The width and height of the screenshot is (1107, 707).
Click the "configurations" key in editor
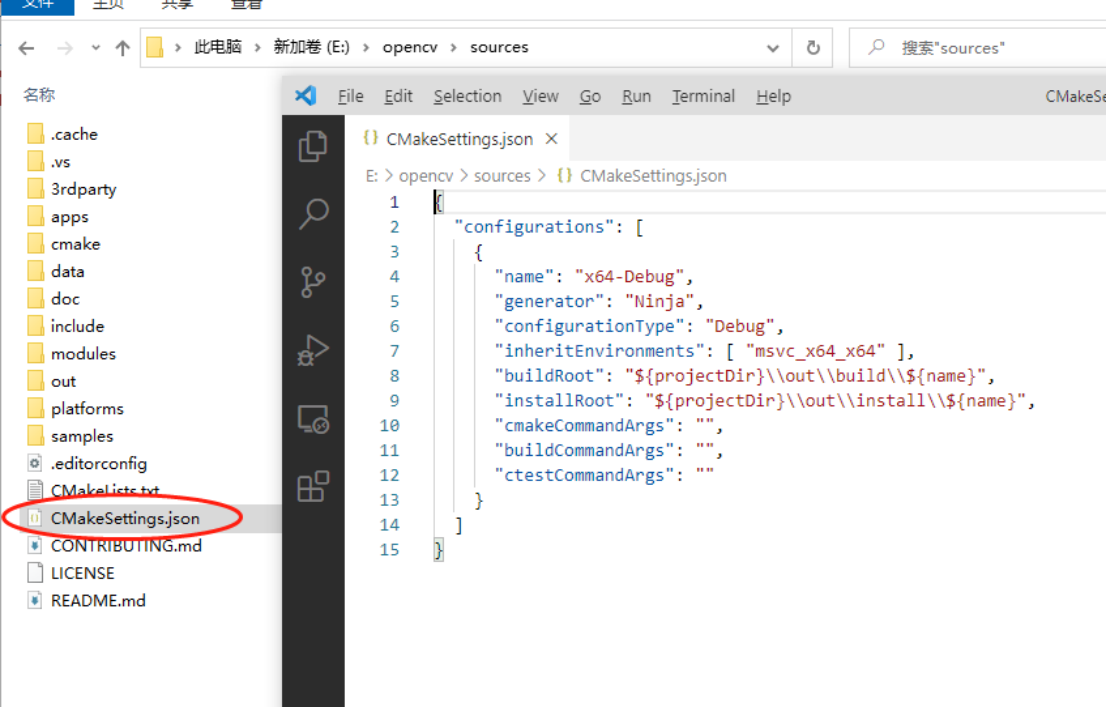(x=534, y=227)
